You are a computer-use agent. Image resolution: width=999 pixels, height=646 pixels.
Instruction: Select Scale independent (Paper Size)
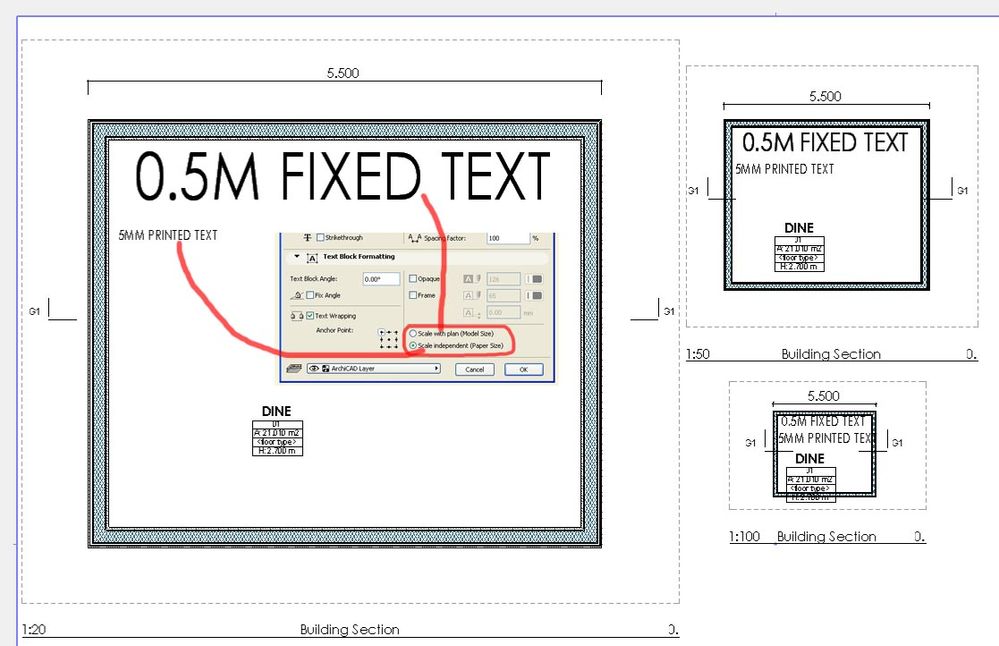(x=413, y=345)
